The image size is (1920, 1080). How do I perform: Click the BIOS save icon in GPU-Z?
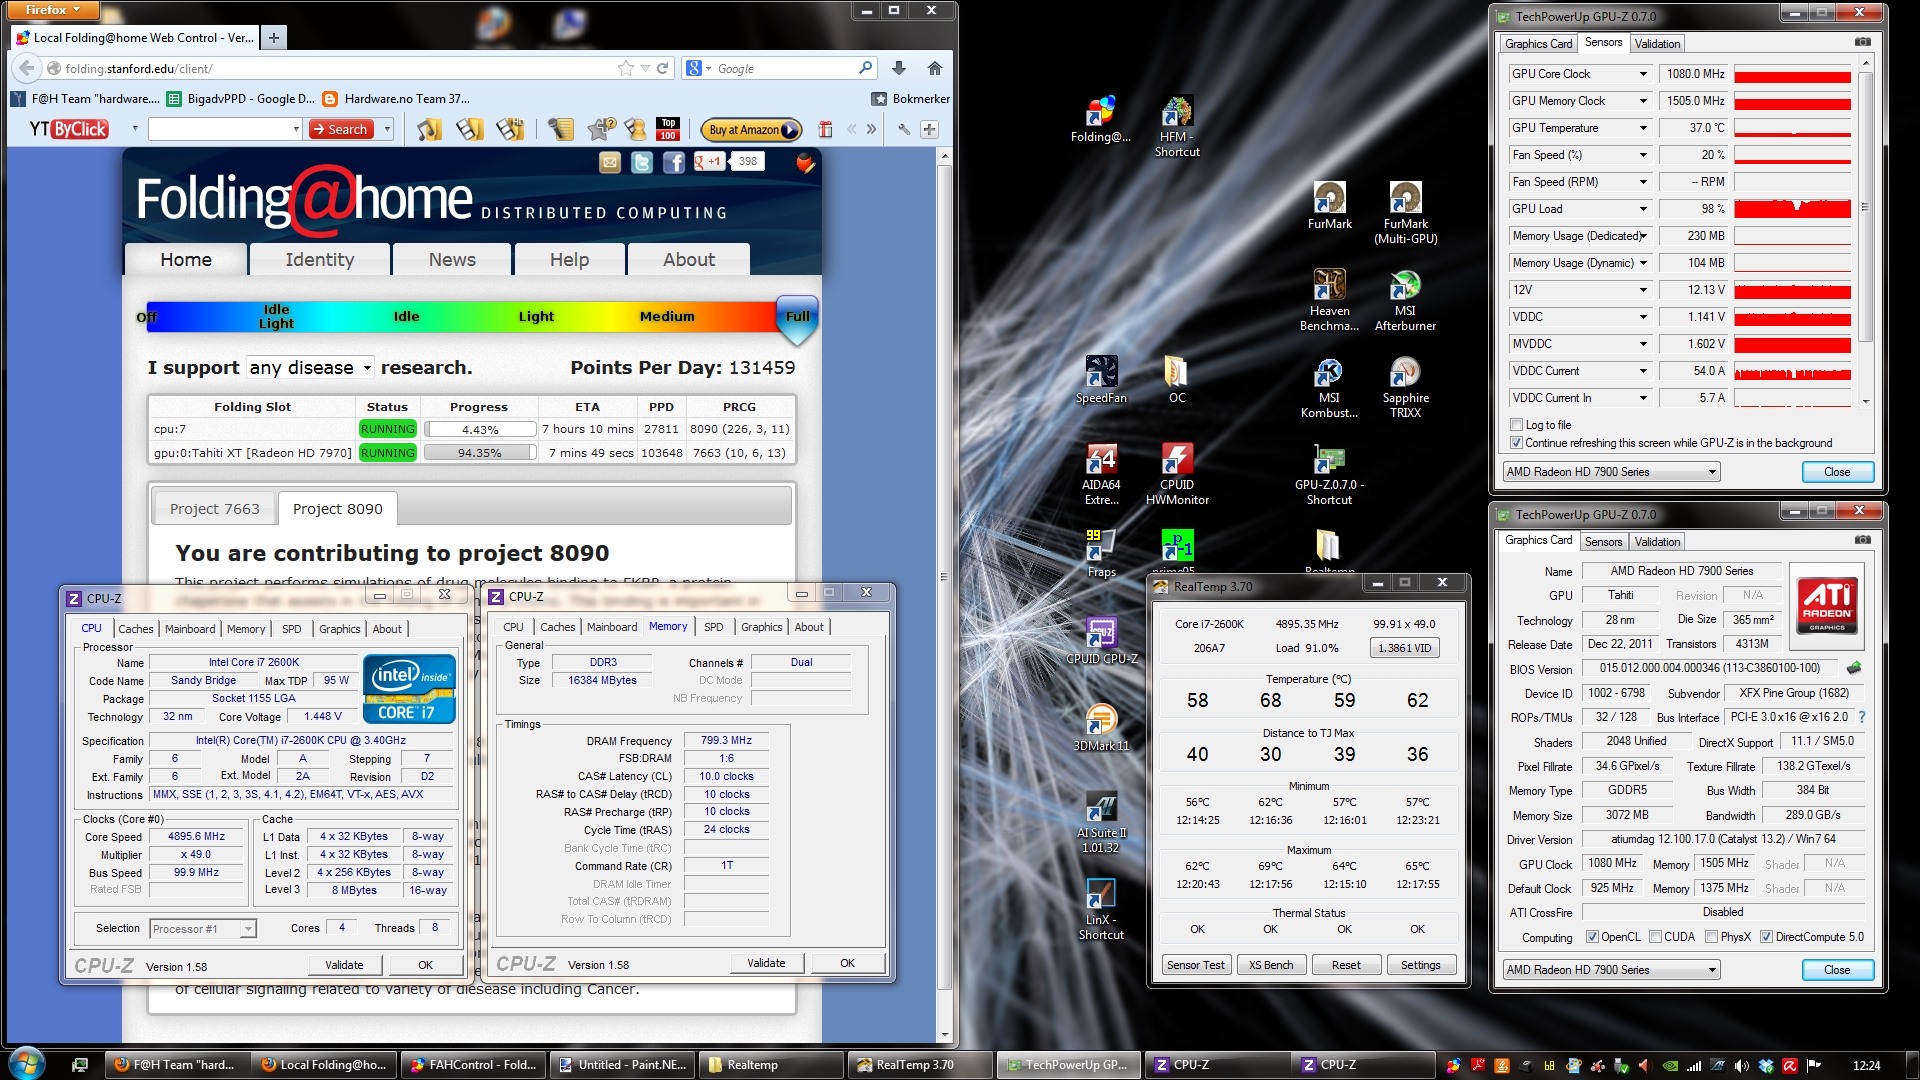click(1854, 667)
